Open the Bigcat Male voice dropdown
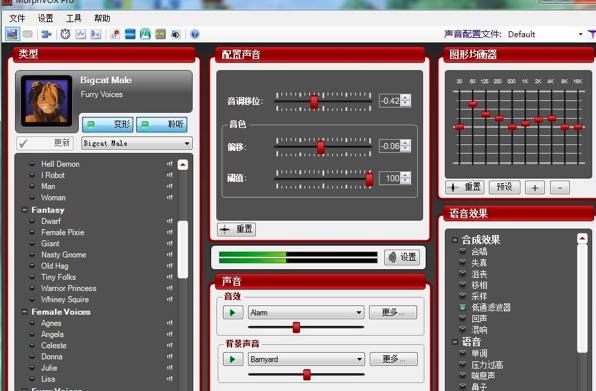Viewport: 596px width, 391px height. (137, 143)
